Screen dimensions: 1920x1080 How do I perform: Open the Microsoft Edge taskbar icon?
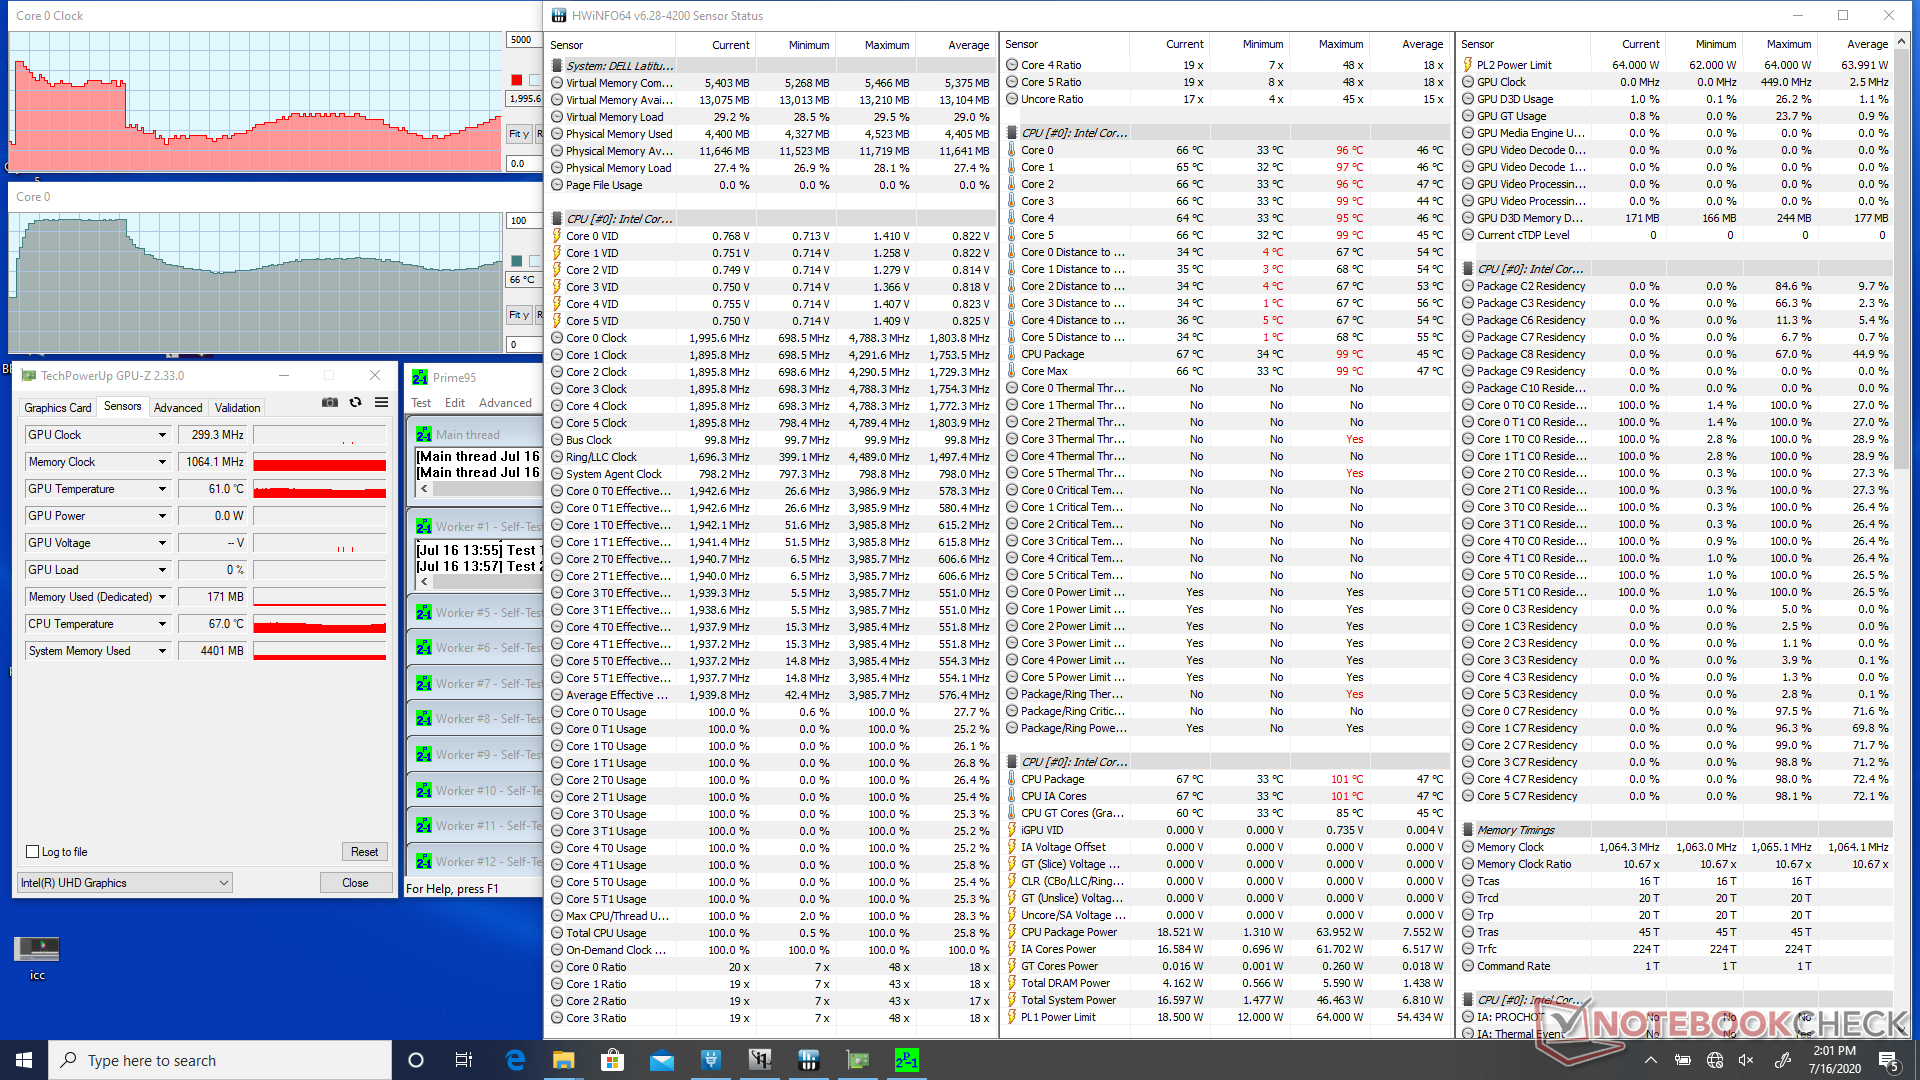pos(515,1060)
